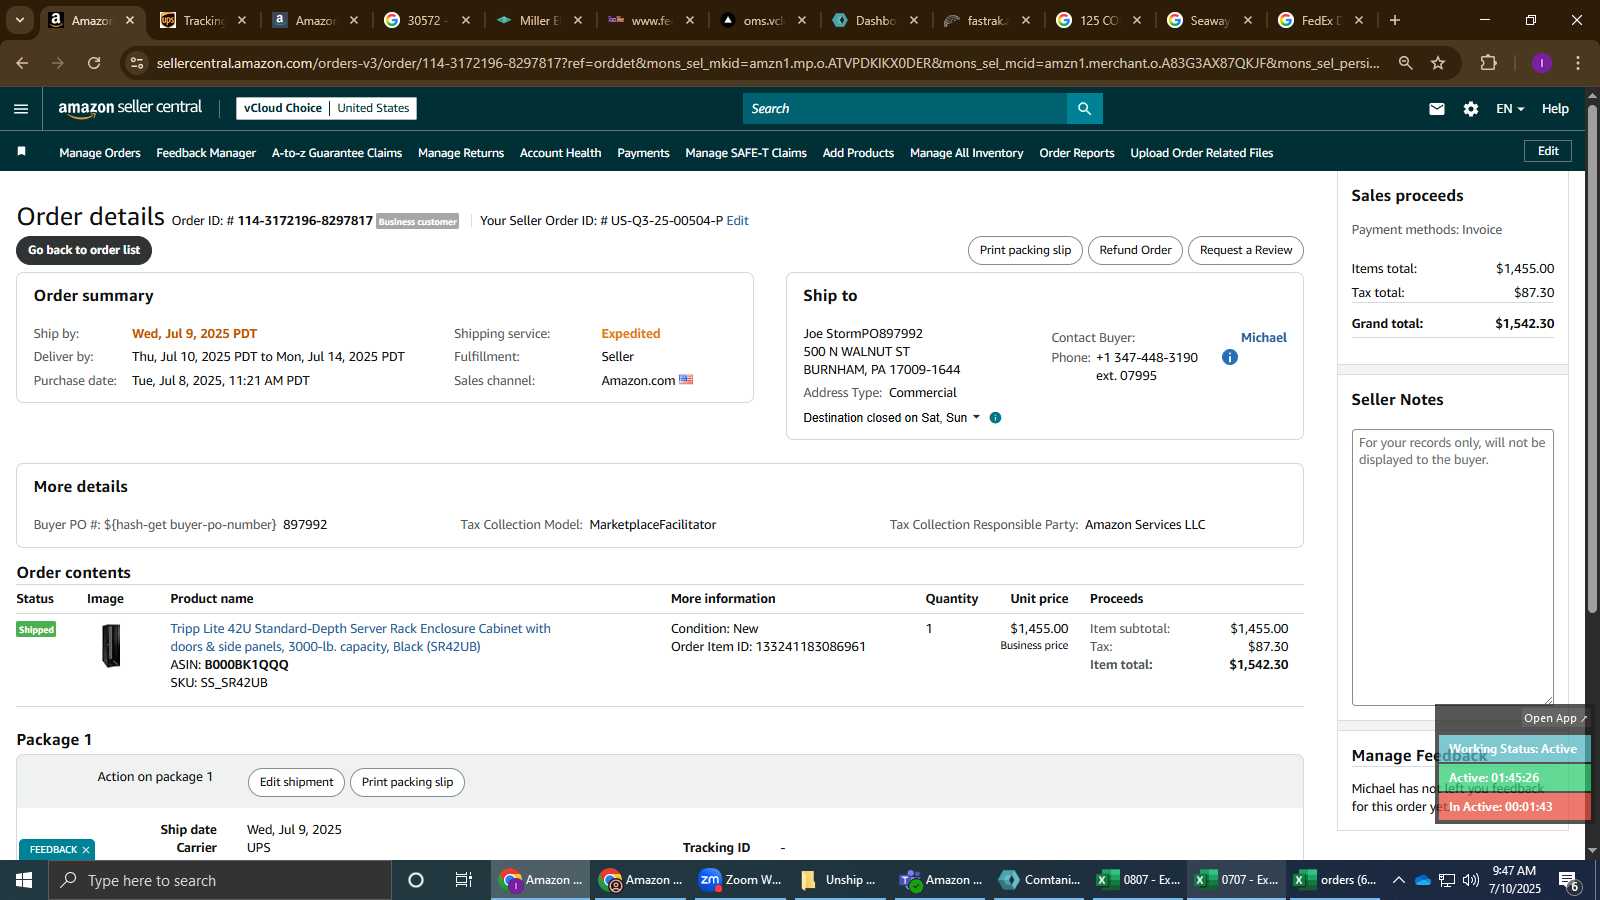Viewport: 1600px width, 900px height.
Task: Click the magnifier search button
Action: point(1084,108)
